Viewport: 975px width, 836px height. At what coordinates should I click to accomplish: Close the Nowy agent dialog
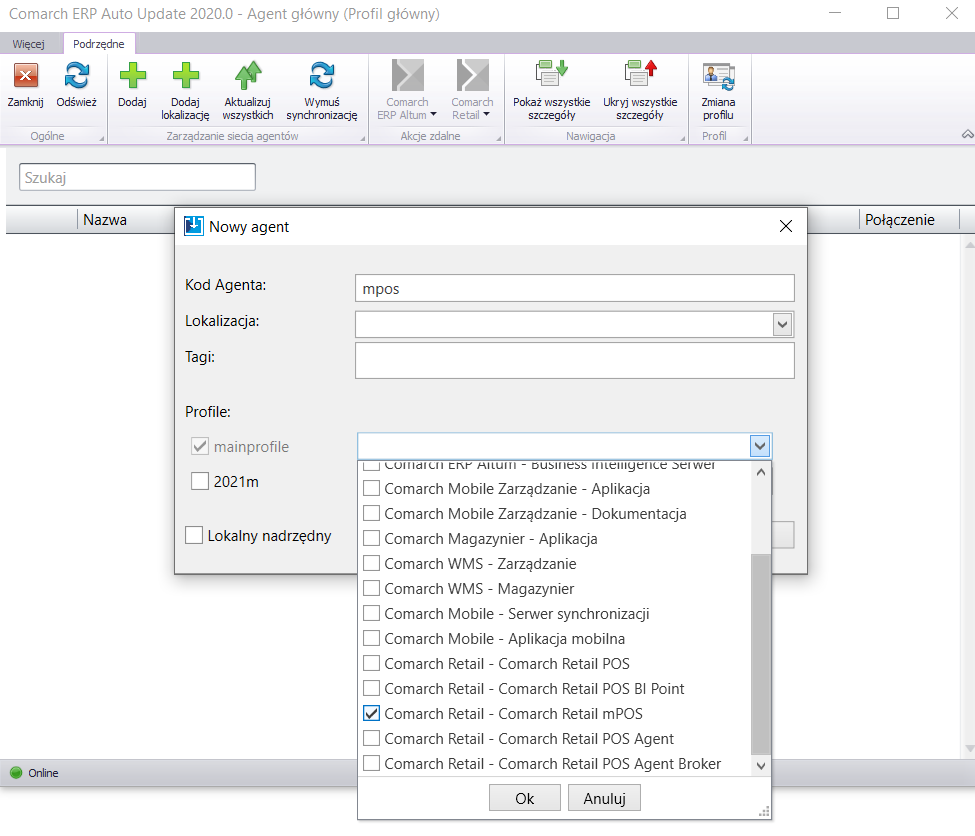786,226
